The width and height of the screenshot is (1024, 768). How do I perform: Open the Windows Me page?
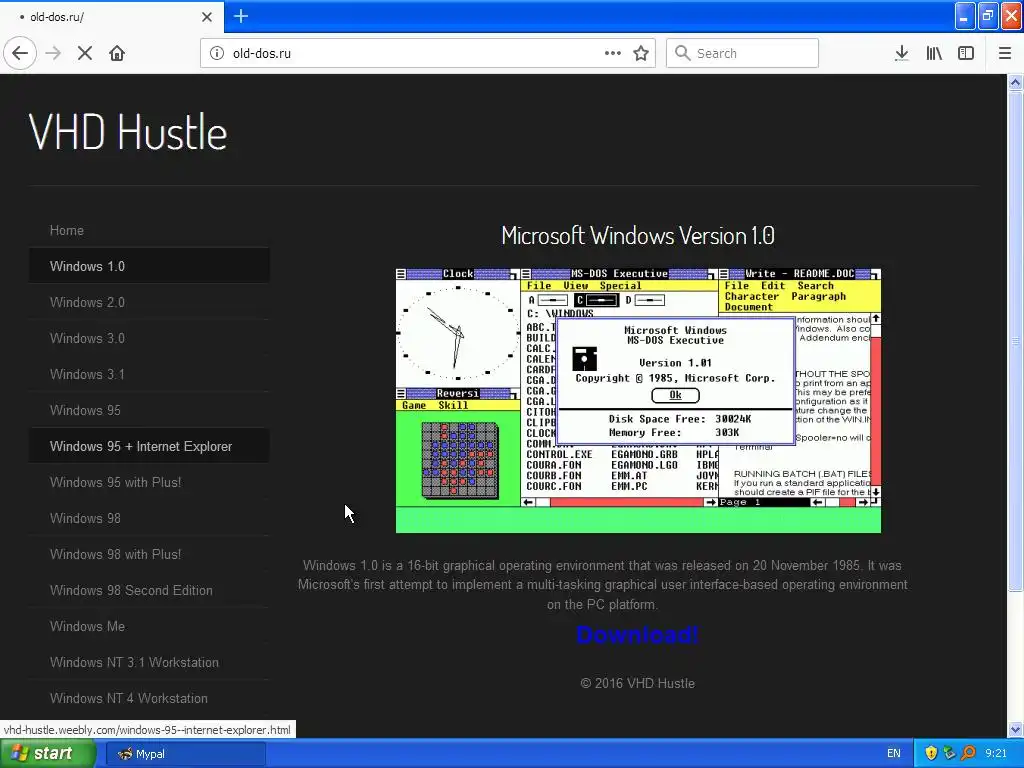pos(150,626)
